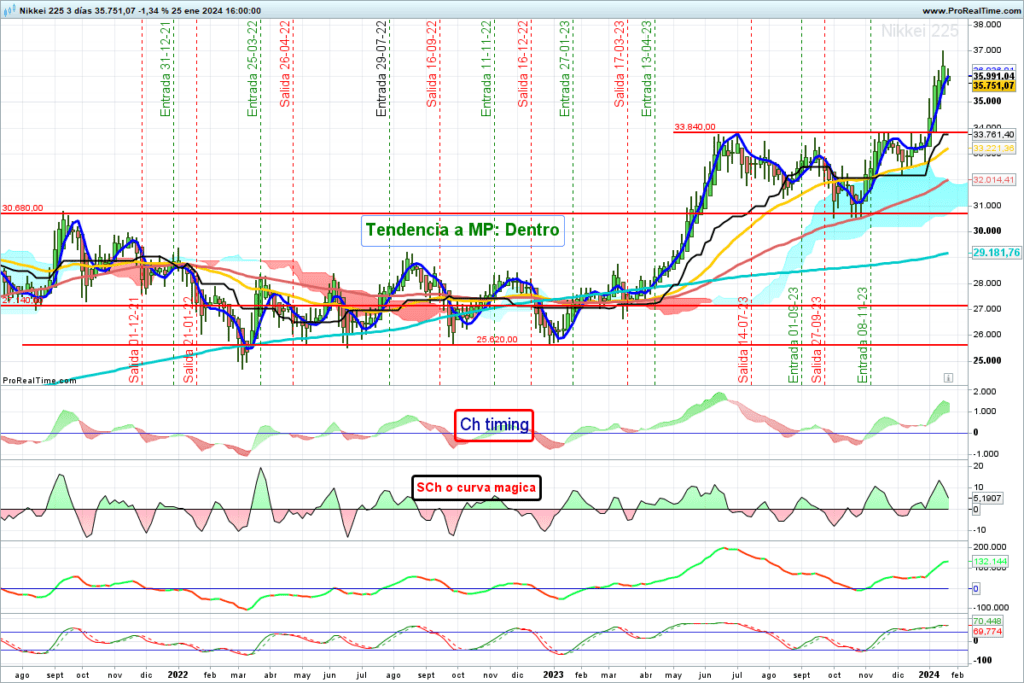The image size is (1024, 683).
Task: Click the 5,1907 value on the SCh panel
Action: pyautogui.click(x=987, y=498)
